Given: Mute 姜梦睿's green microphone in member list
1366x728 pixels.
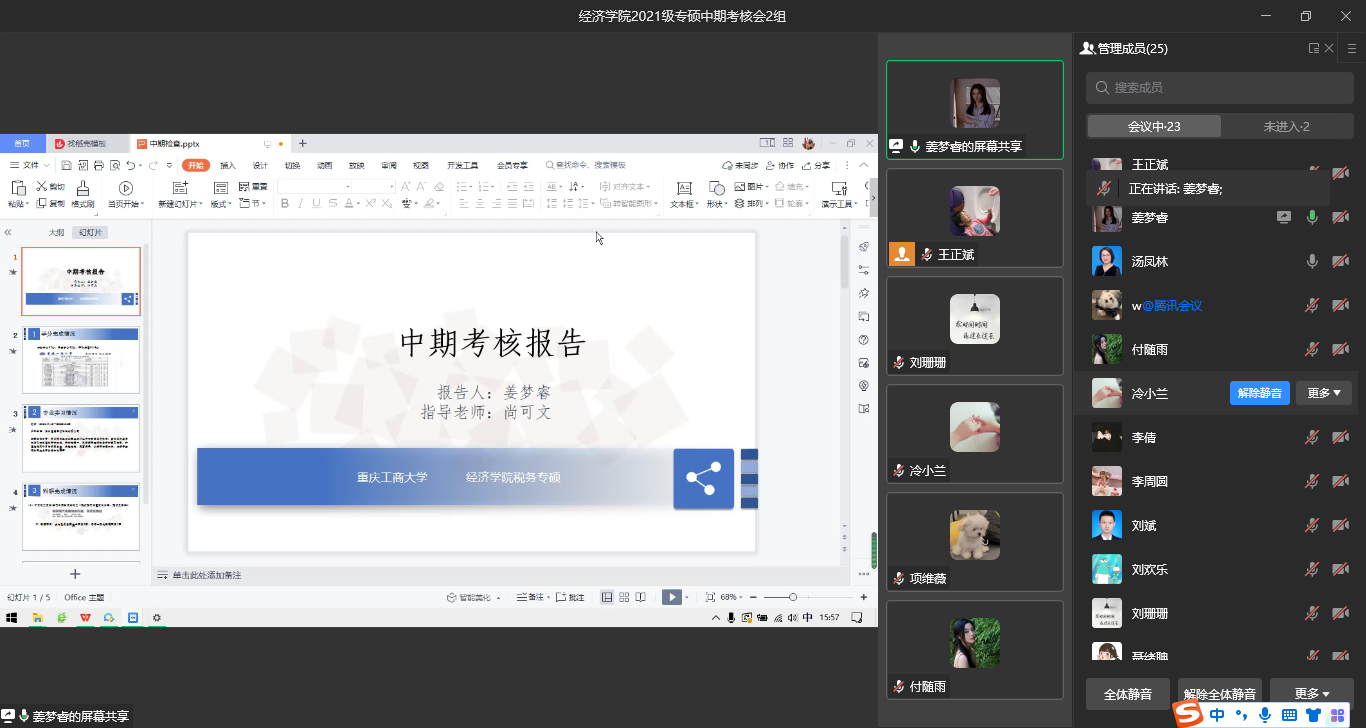Looking at the screenshot, I should point(1312,217).
